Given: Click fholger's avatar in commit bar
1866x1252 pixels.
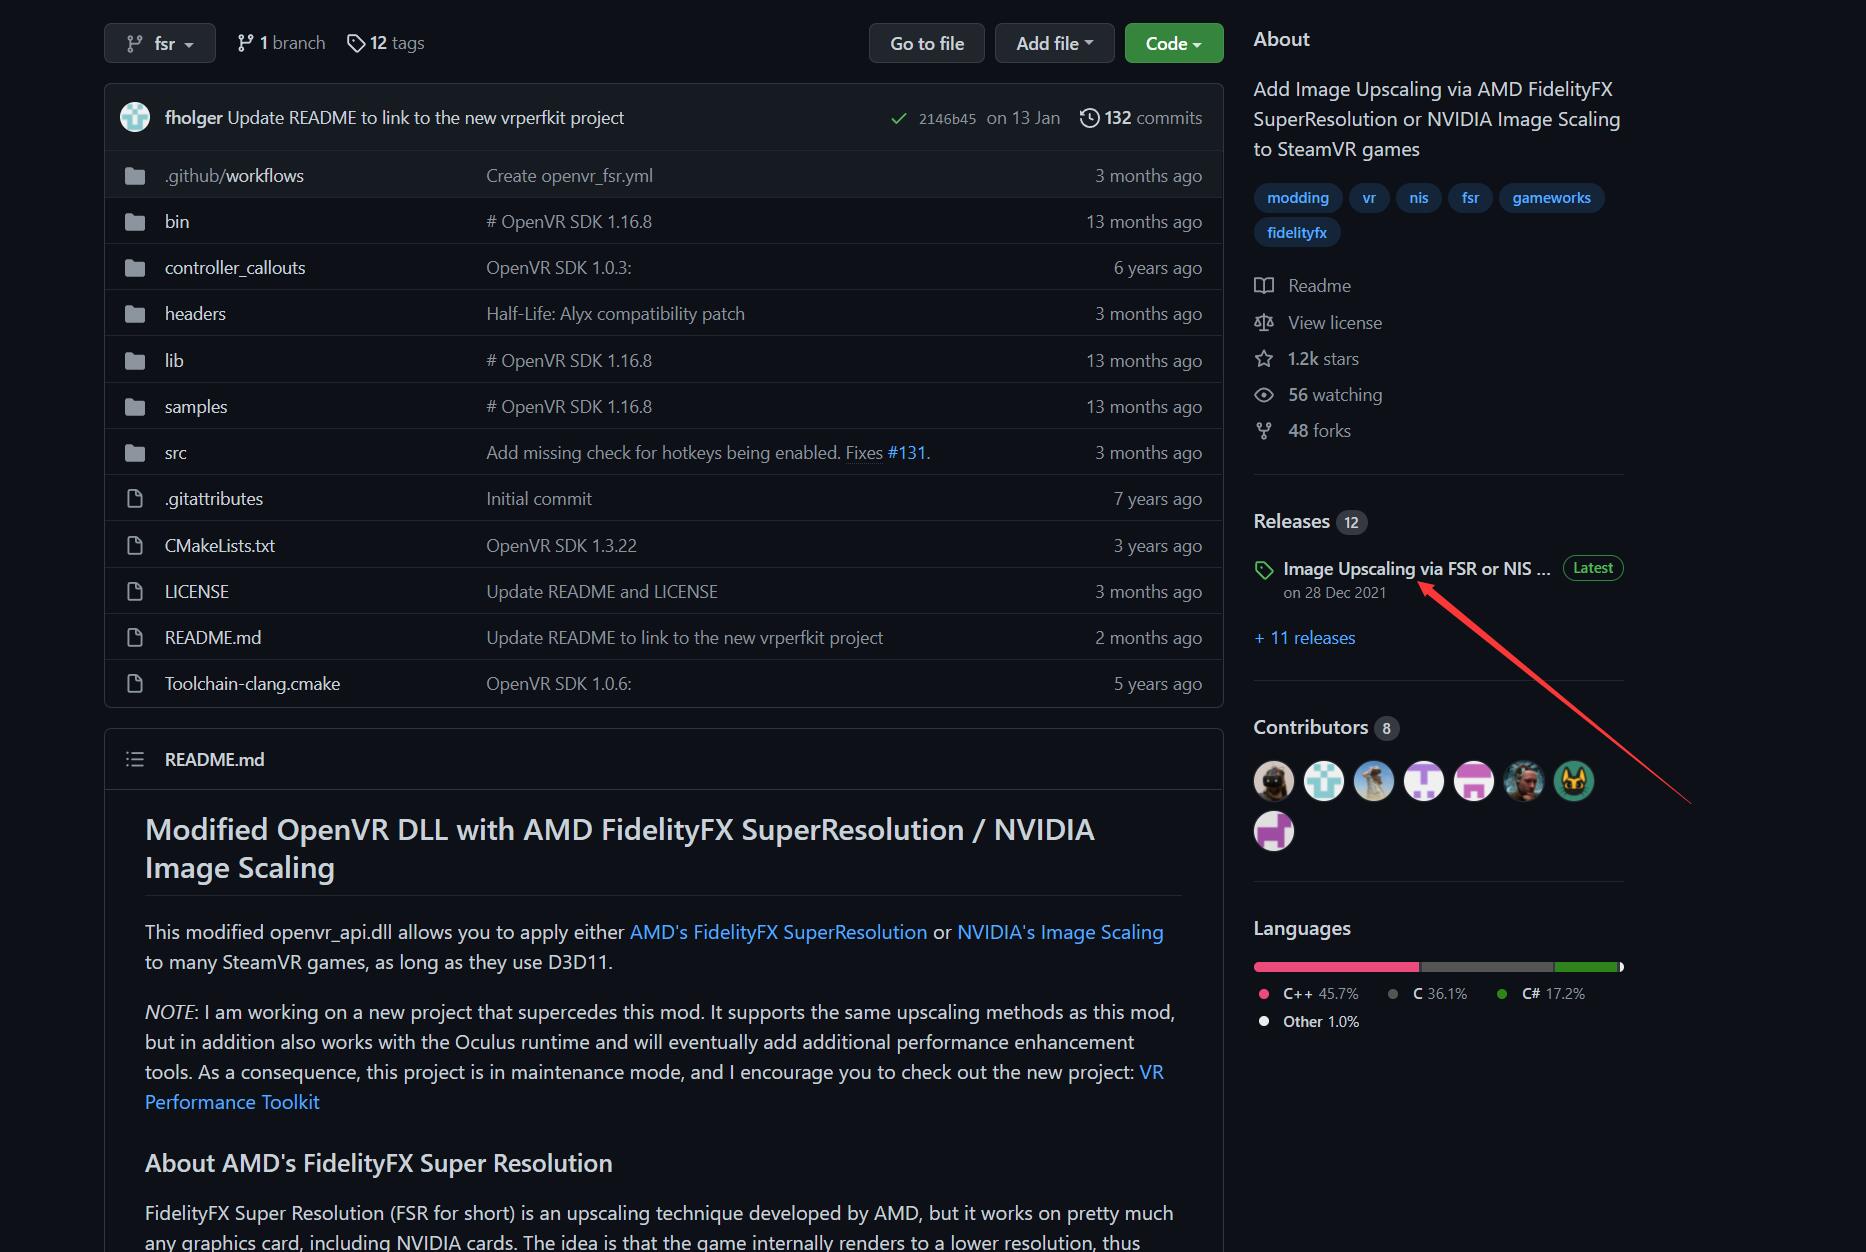Looking at the screenshot, I should [x=135, y=117].
